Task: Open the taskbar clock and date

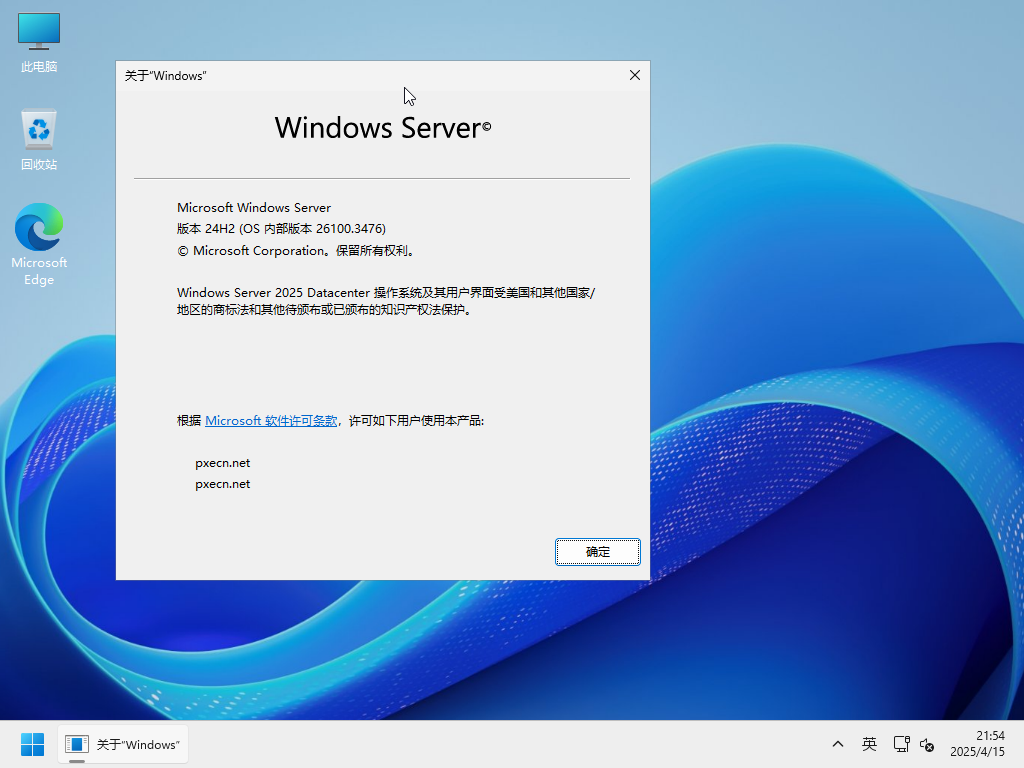Action: point(977,744)
